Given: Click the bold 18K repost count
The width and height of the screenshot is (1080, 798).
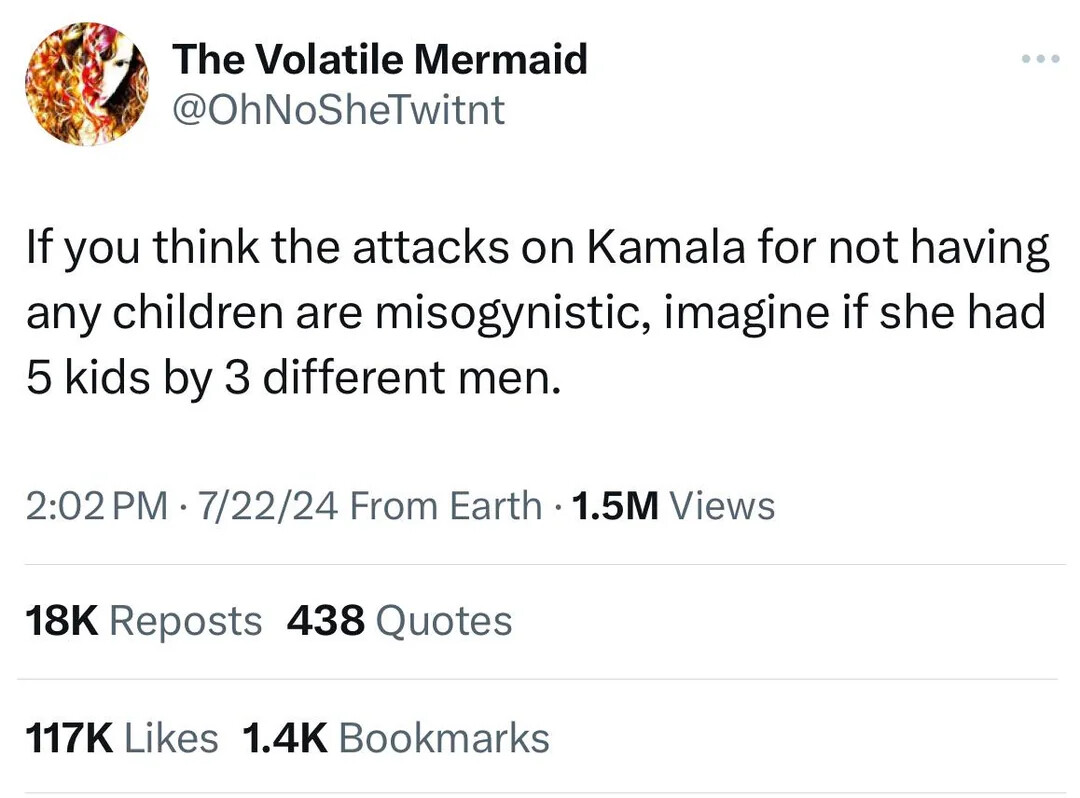Looking at the screenshot, I should pyautogui.click(x=60, y=621).
